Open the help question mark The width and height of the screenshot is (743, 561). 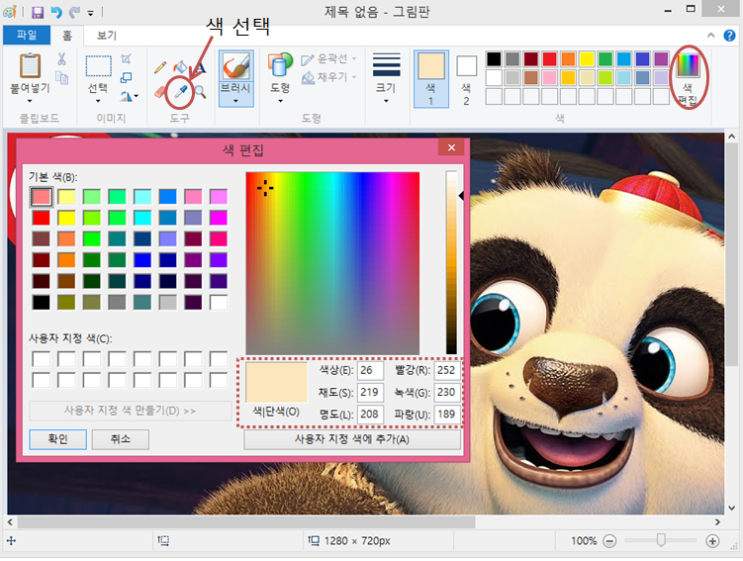(x=729, y=36)
